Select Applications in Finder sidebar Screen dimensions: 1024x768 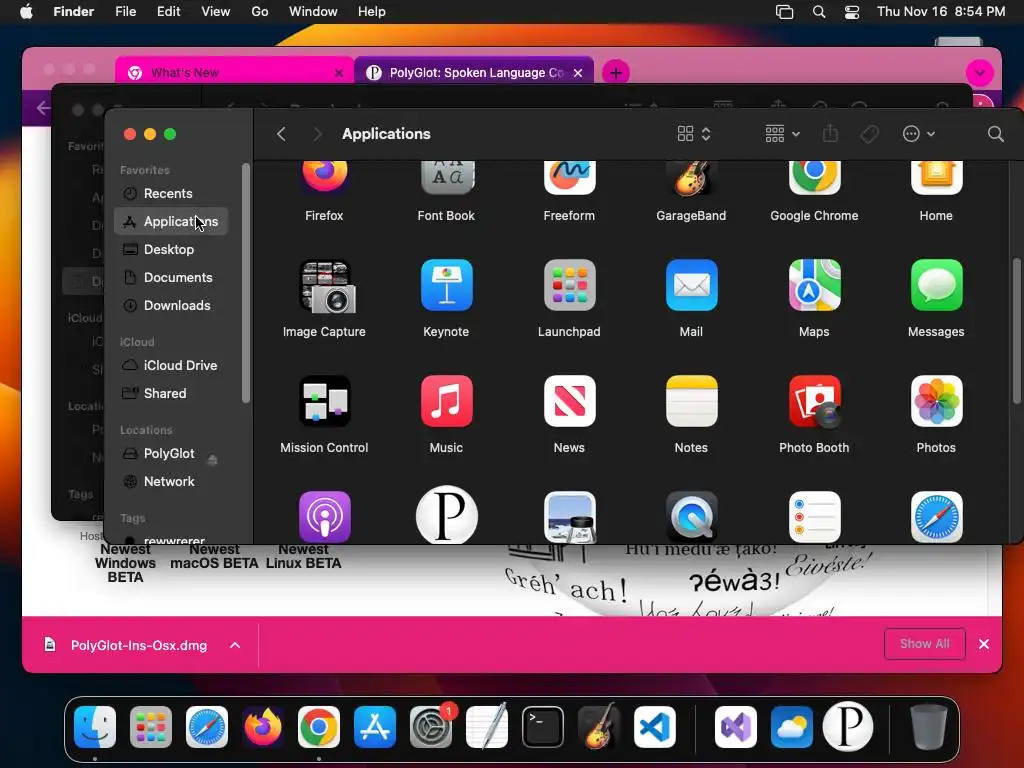coord(171,221)
